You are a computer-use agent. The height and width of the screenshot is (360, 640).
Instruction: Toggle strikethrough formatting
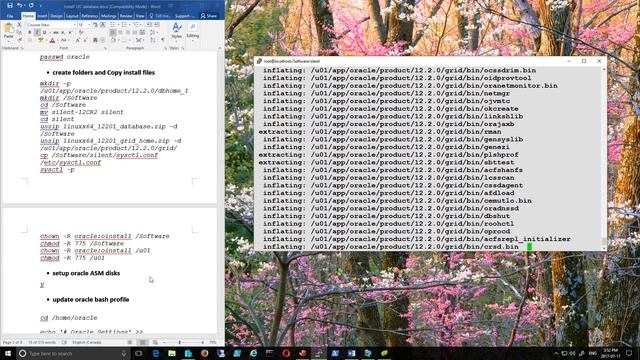point(56,33)
